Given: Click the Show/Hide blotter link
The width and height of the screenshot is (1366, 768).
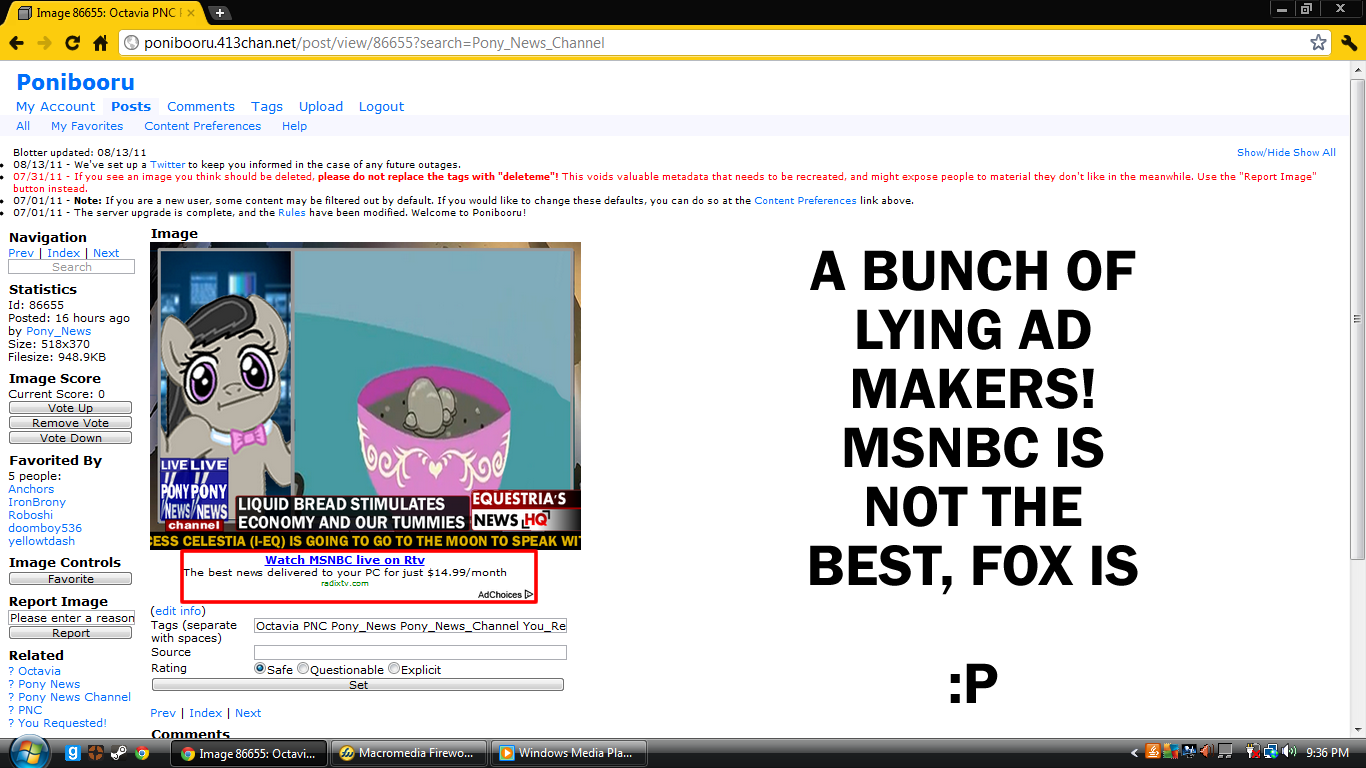Looking at the screenshot, I should (x=1264, y=153).
